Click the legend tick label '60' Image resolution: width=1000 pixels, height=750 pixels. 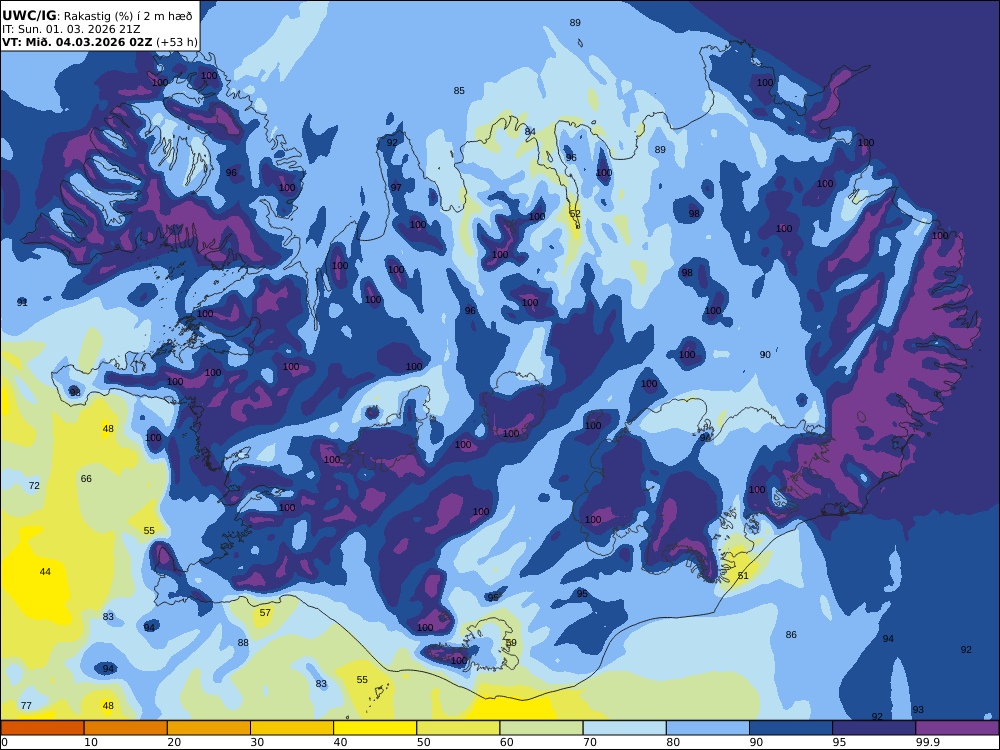click(x=506, y=742)
